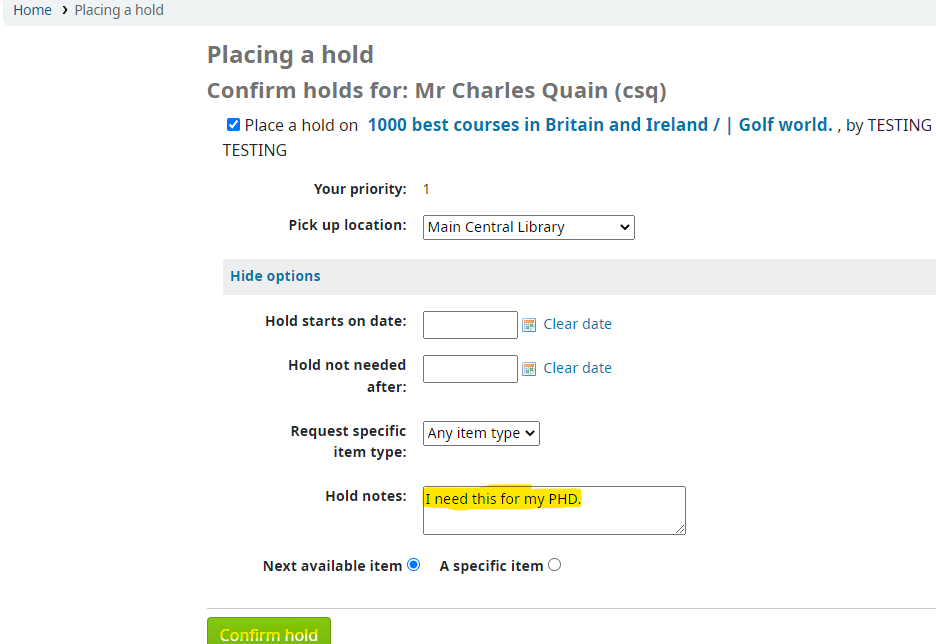Collapse the section using Hide options
Screen dimensions: 936x644
pyautogui.click(x=275, y=276)
